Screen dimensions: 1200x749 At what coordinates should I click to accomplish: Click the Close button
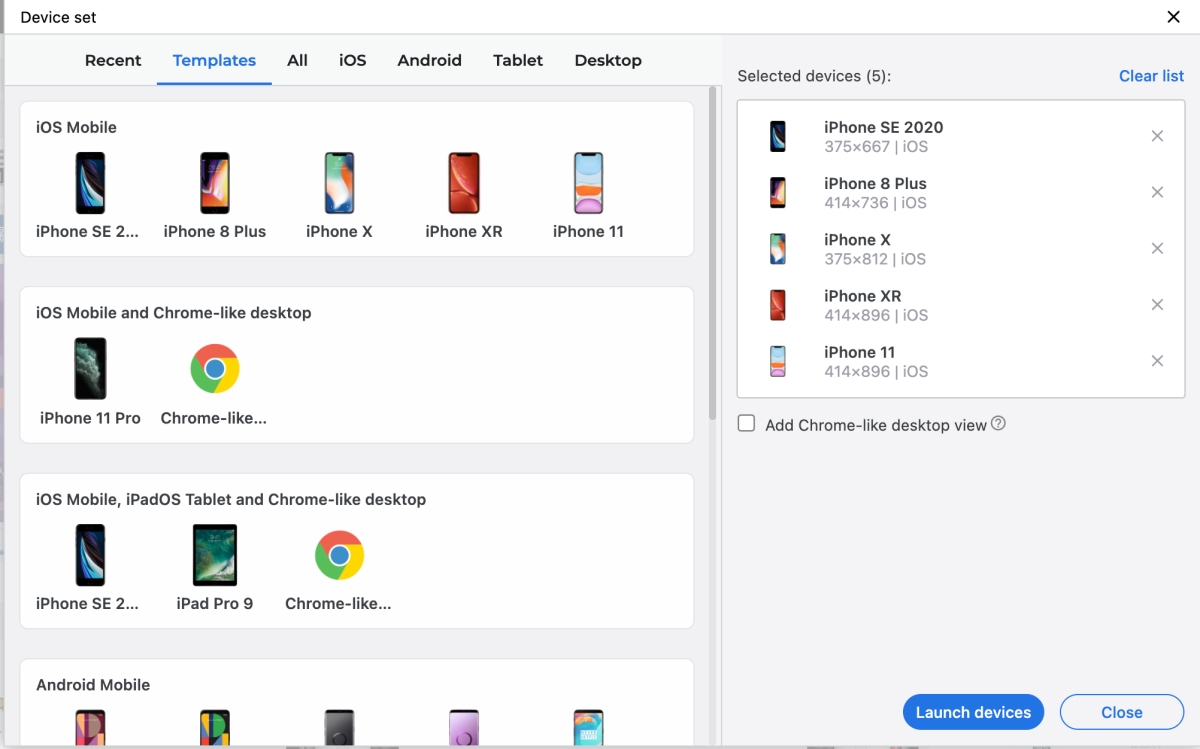click(1121, 712)
